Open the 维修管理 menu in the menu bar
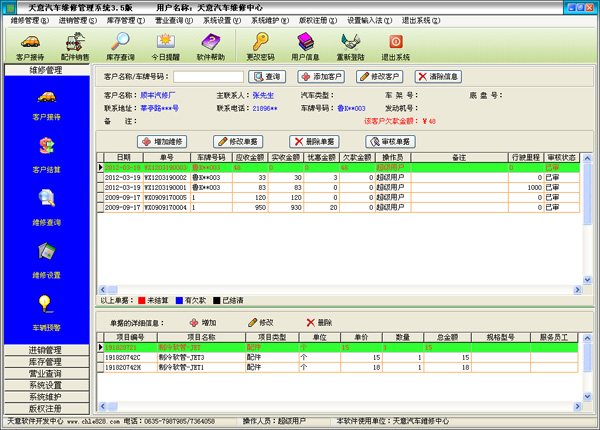The width and height of the screenshot is (600, 430). point(30,19)
